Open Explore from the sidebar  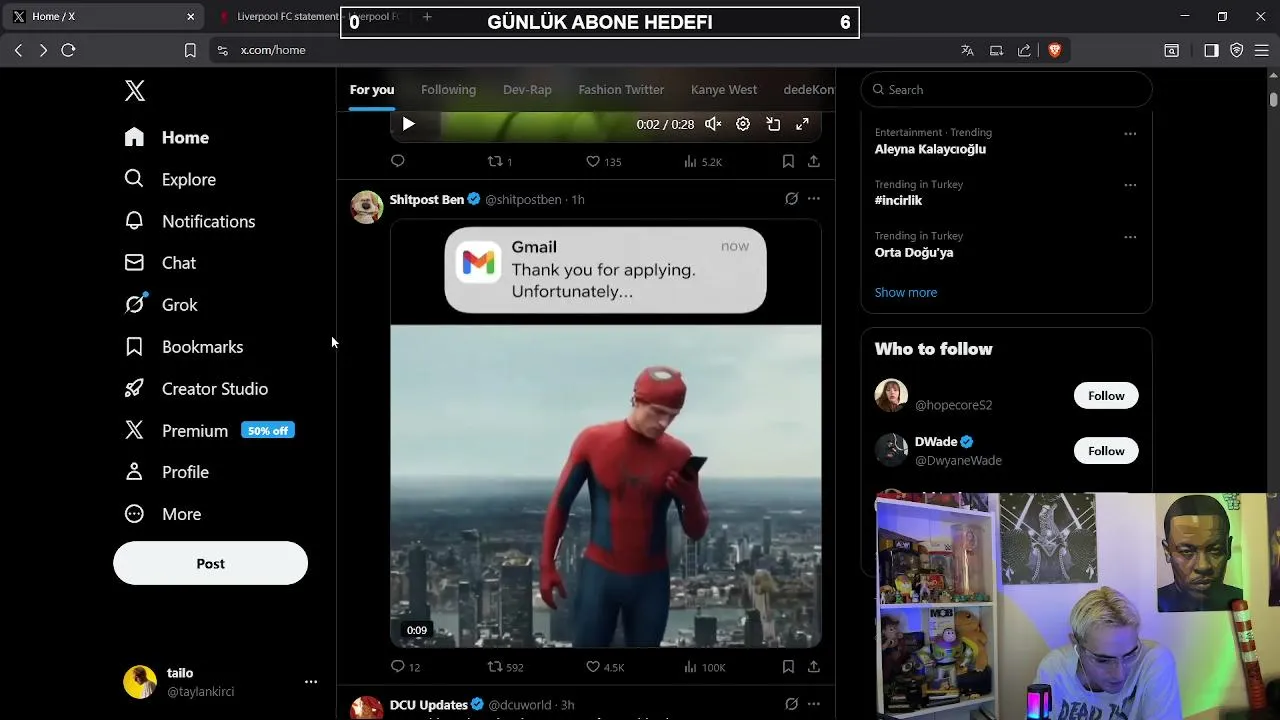(x=170, y=179)
